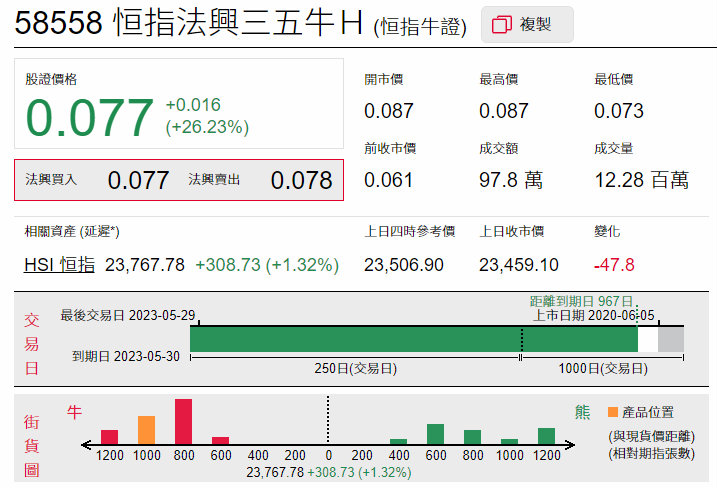Click the 街貨圖 section label
The width and height of the screenshot is (717, 488).
(32, 445)
